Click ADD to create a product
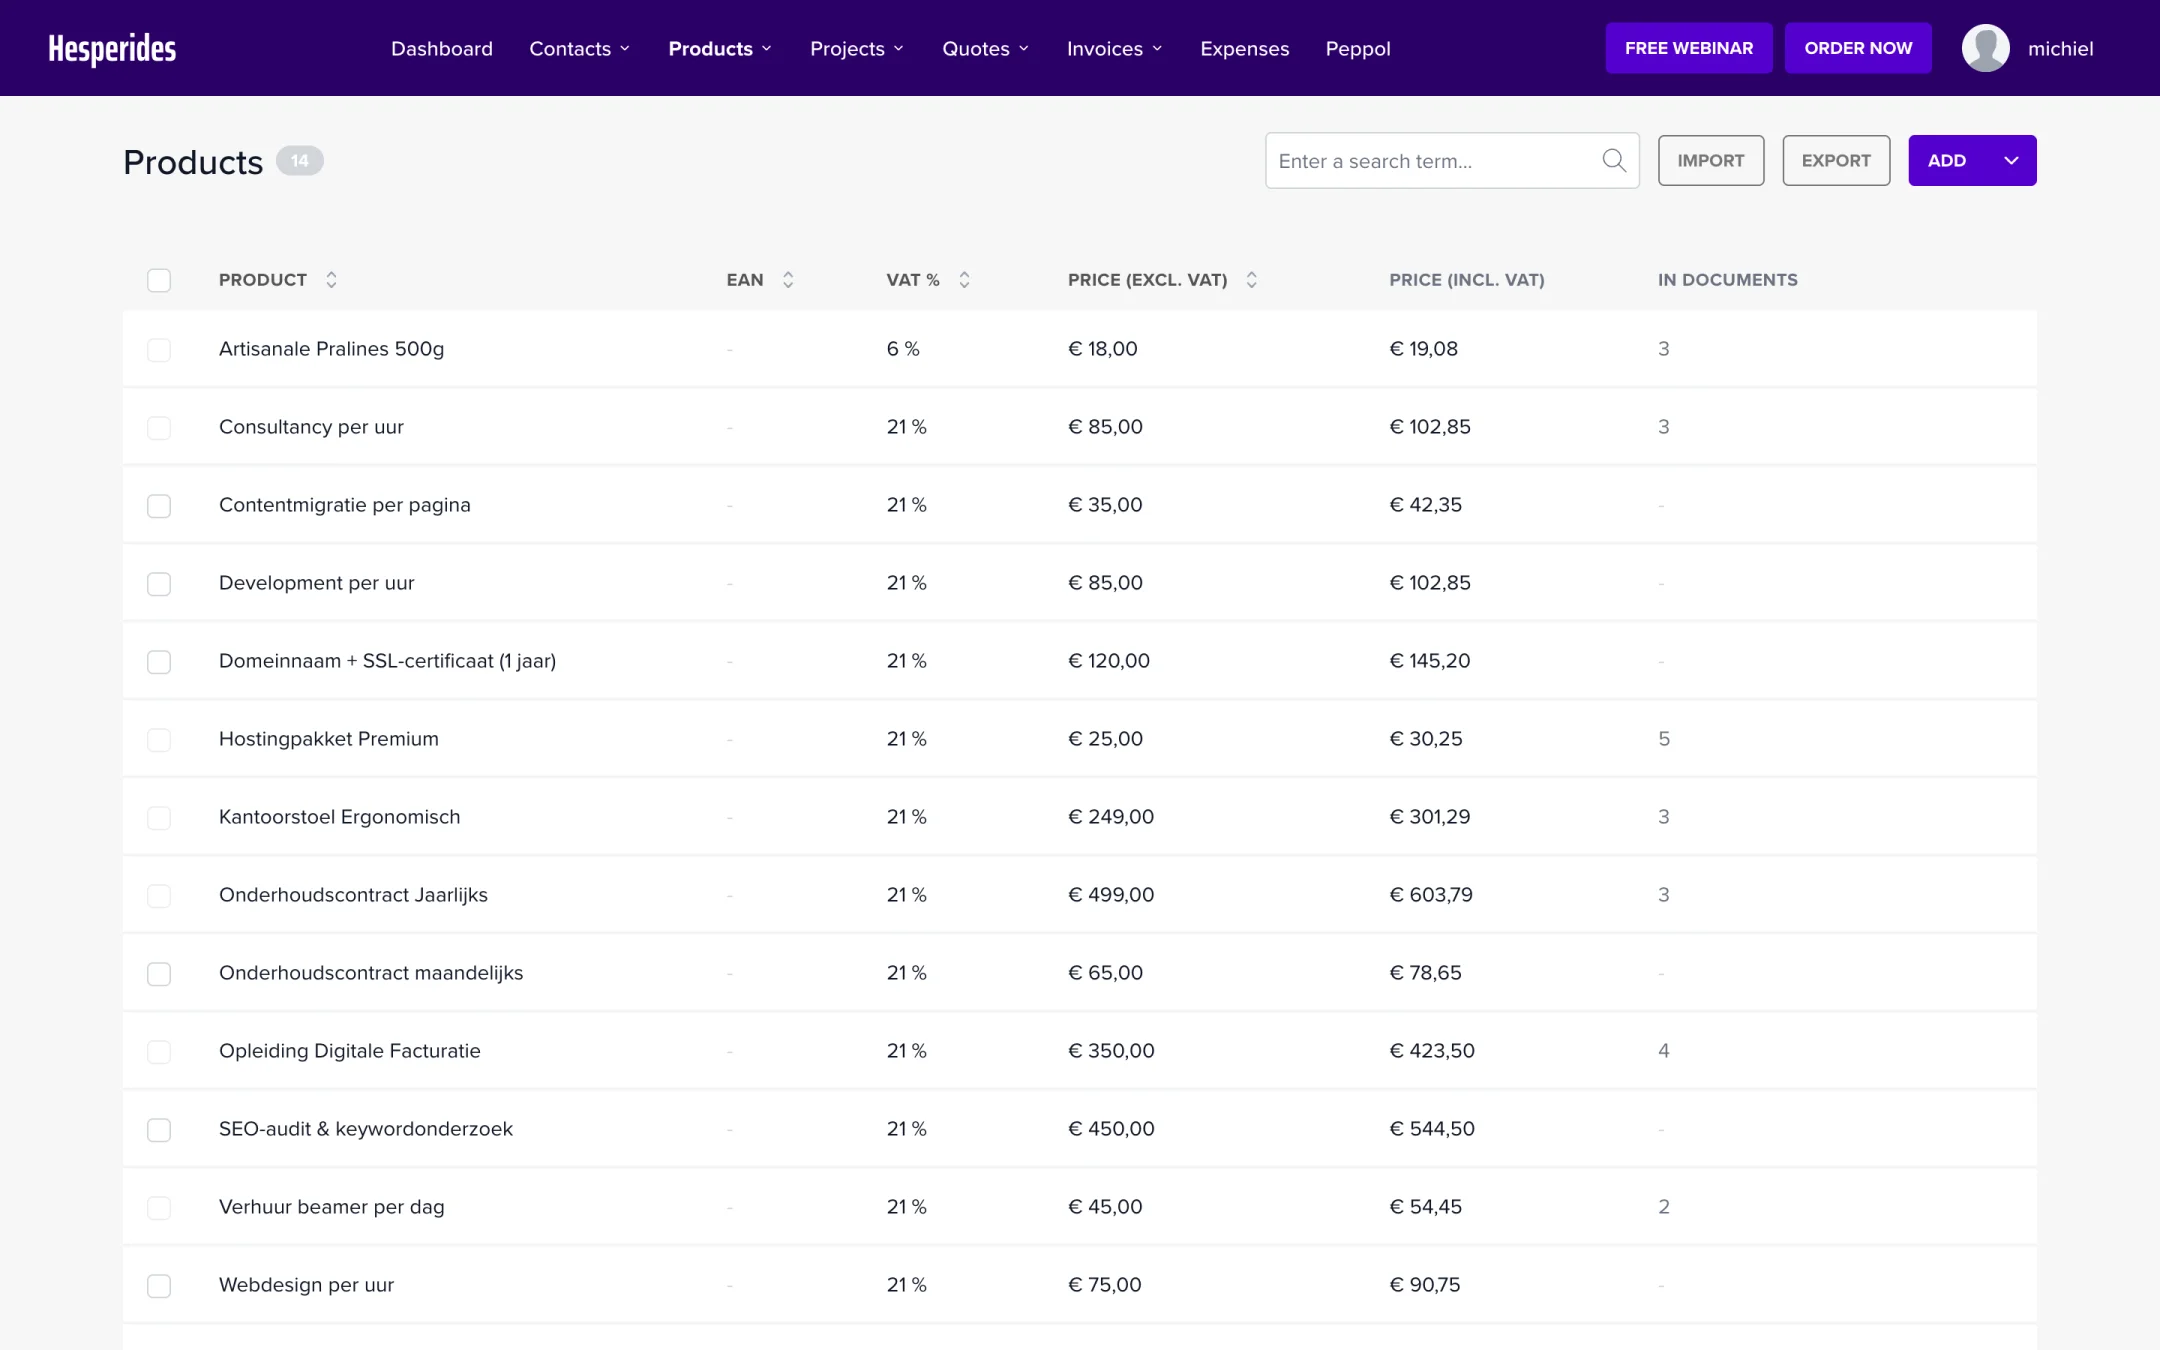 (x=1947, y=160)
